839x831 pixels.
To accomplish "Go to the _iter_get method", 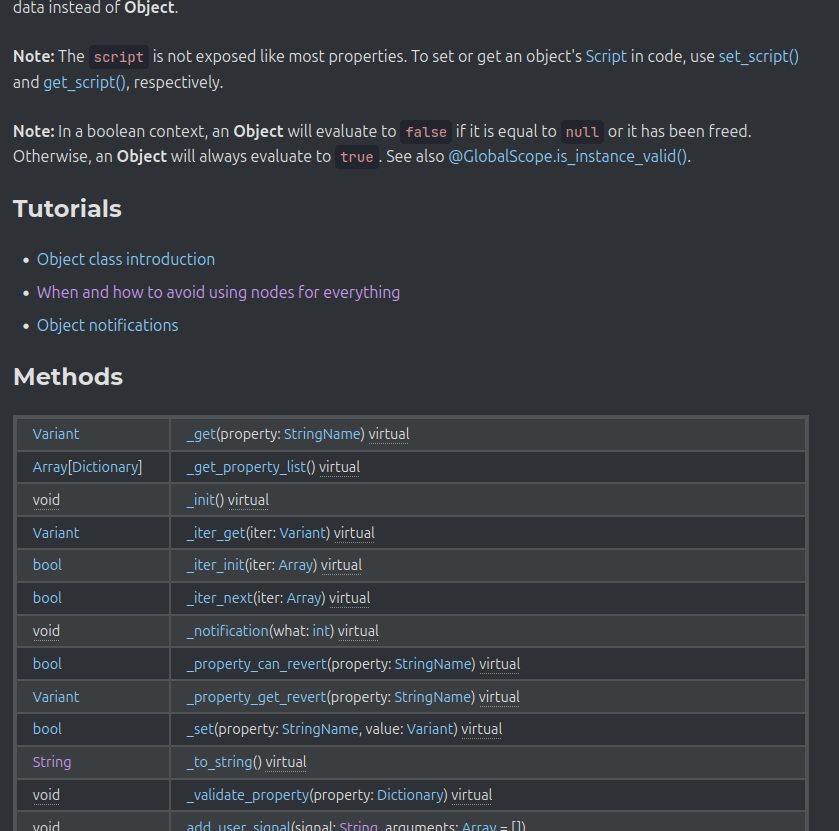I will point(216,533).
